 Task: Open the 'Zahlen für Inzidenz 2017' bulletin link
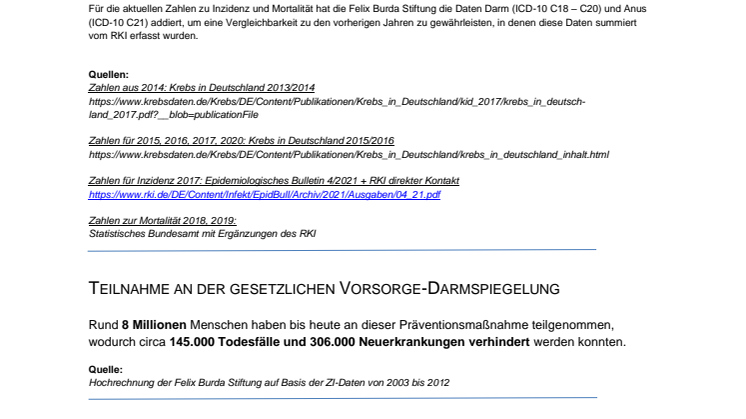coord(274,181)
